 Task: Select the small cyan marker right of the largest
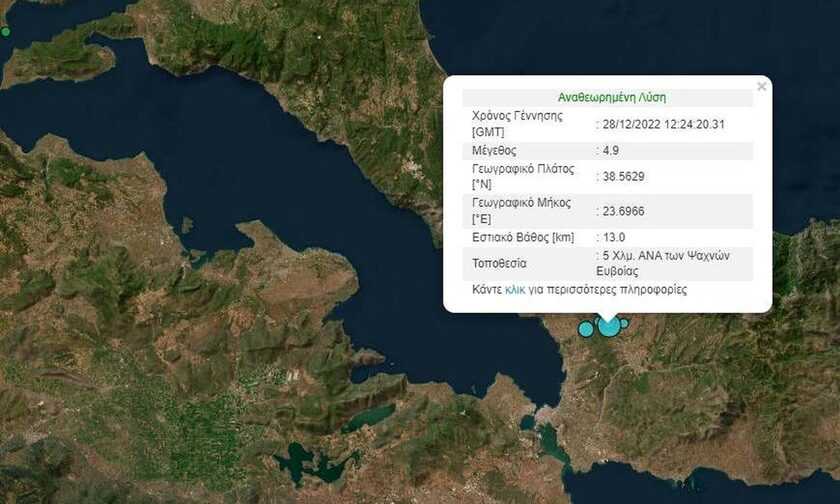(624, 323)
